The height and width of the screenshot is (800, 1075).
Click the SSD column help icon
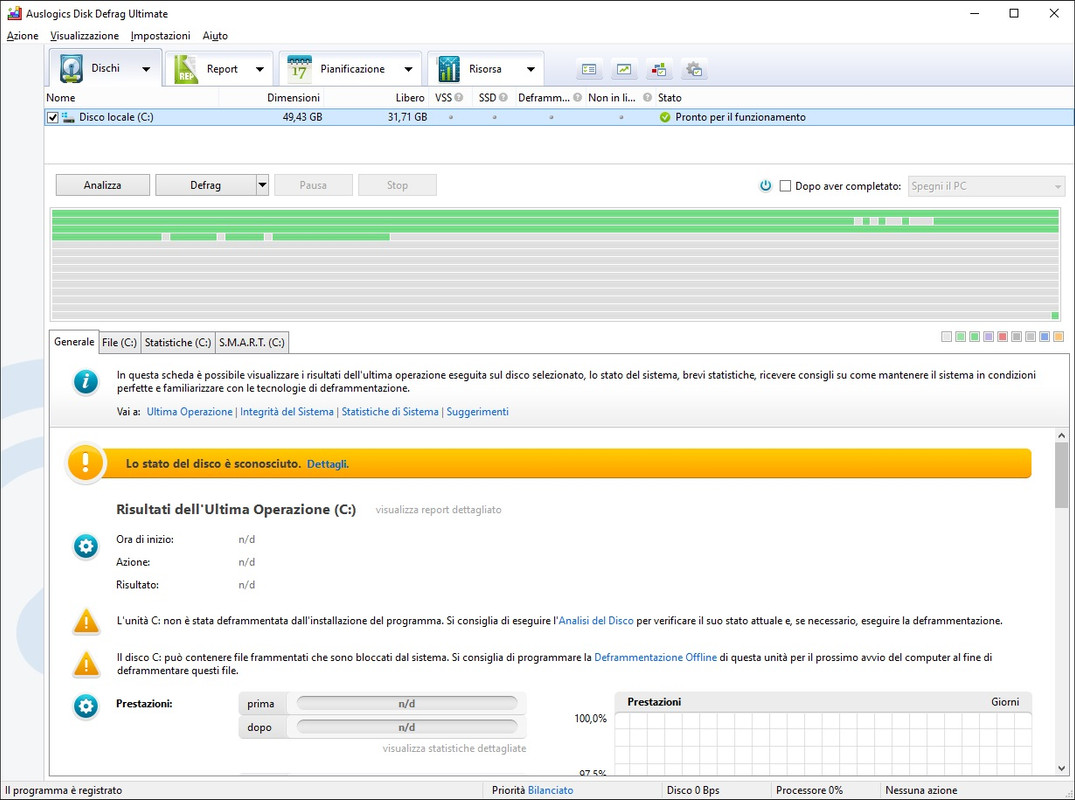pyautogui.click(x=503, y=97)
